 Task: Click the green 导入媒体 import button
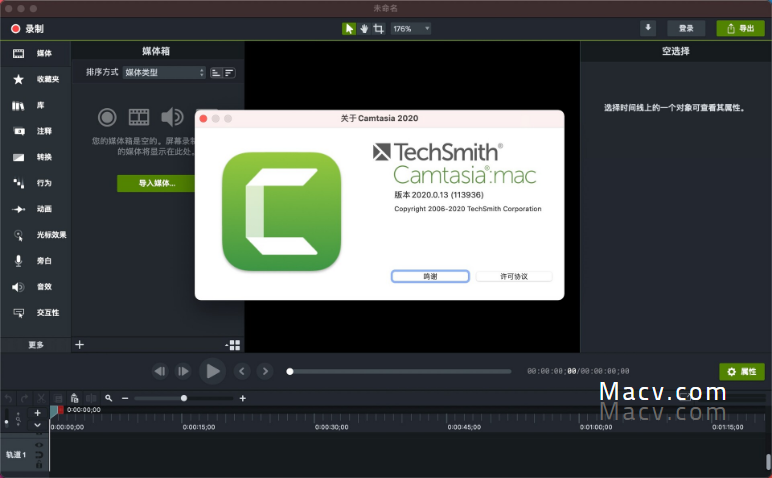click(156, 183)
